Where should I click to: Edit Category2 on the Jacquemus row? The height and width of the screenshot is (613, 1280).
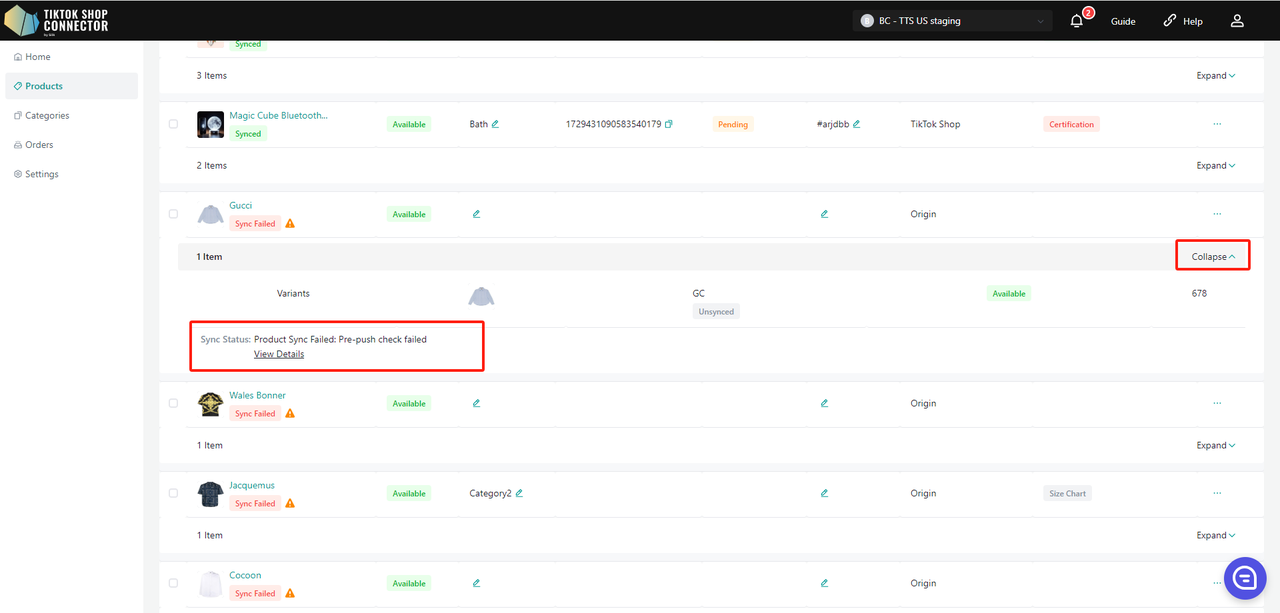coord(520,493)
